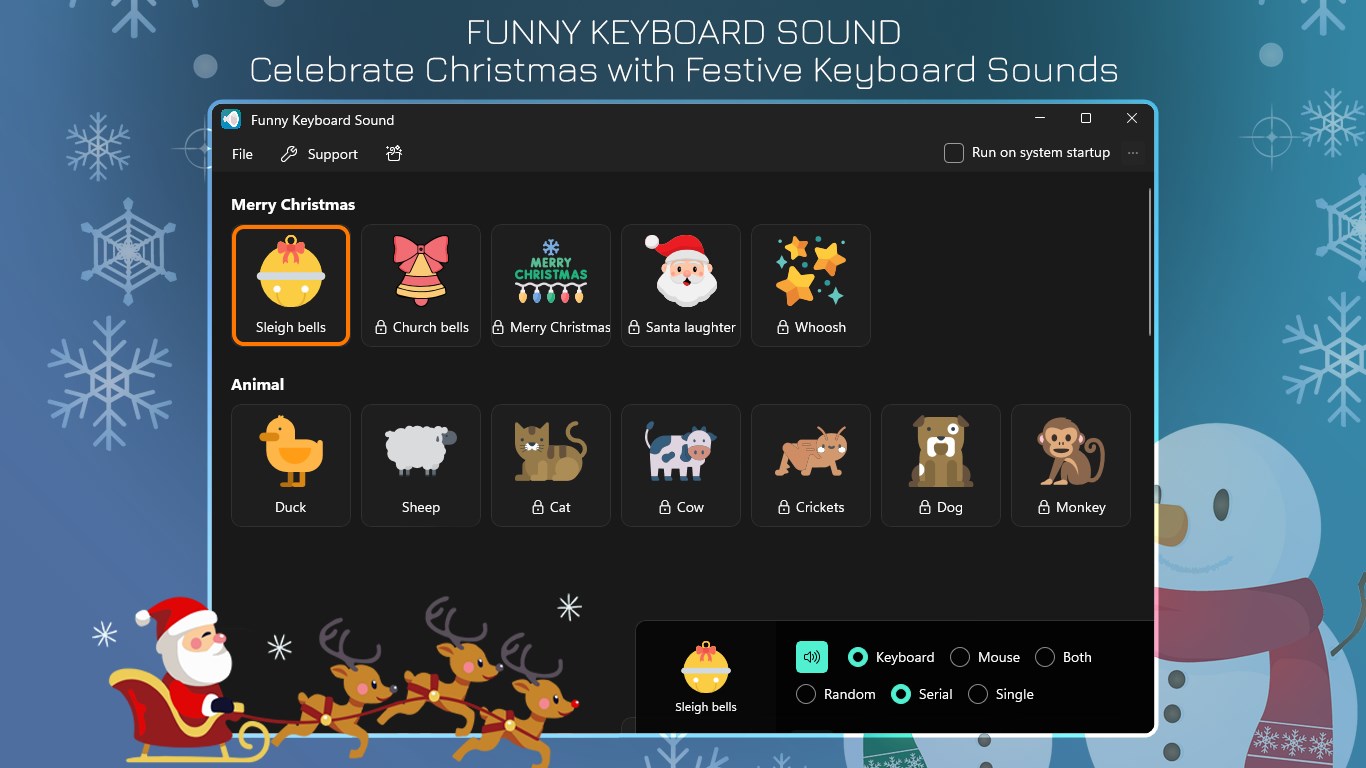Close the Funny Keyboard Sound window
The width and height of the screenshot is (1366, 768).
[1132, 118]
